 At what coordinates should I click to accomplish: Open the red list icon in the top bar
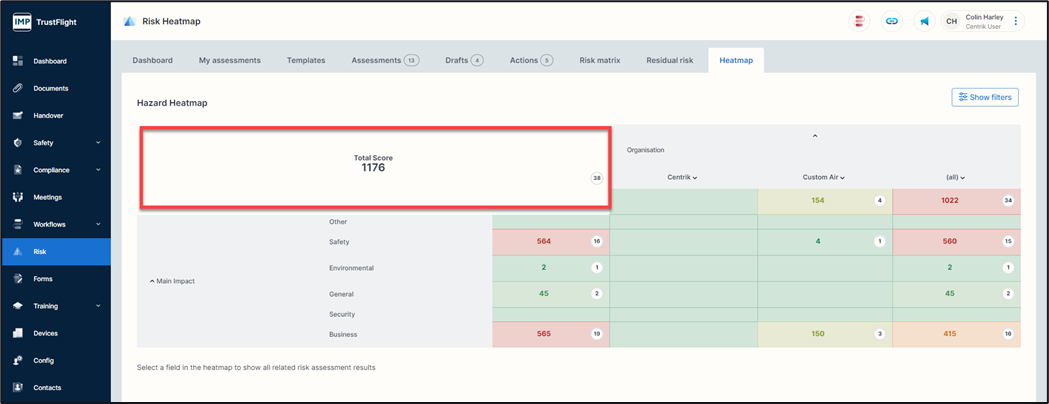[859, 21]
